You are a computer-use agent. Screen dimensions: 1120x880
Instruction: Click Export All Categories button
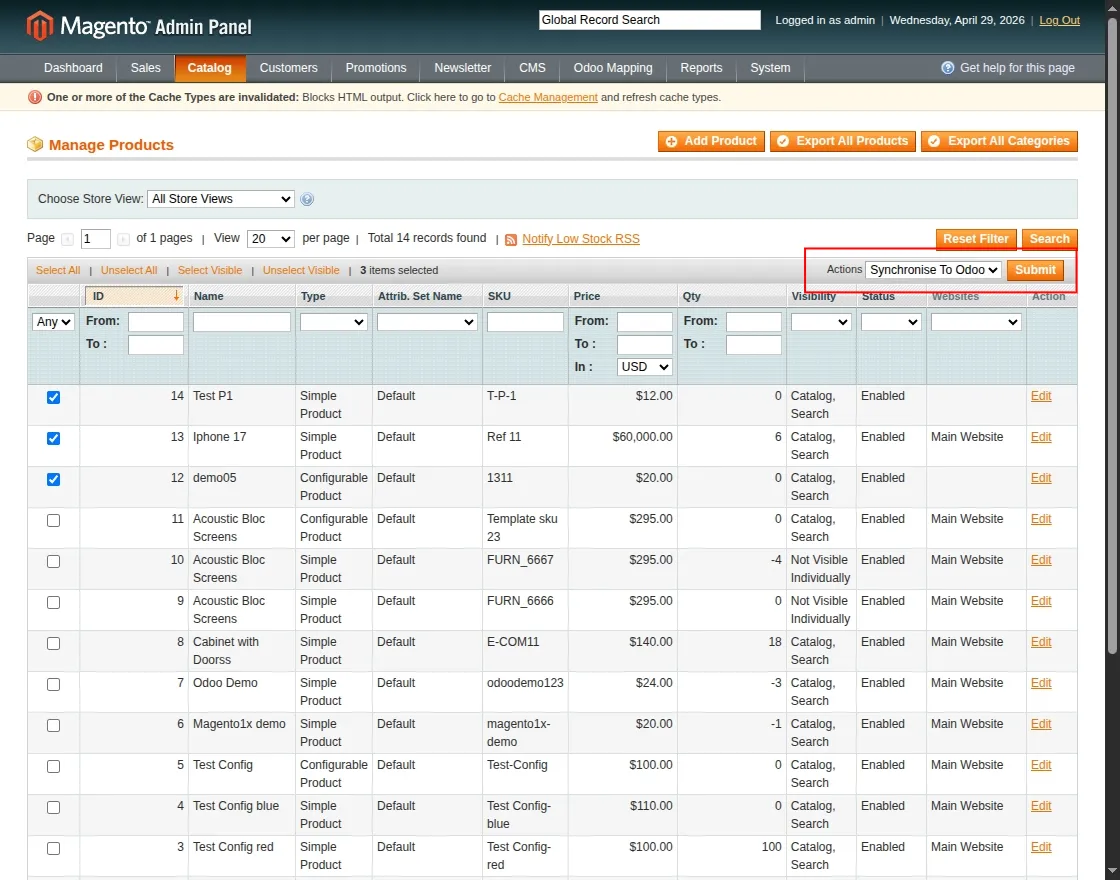(x=999, y=141)
